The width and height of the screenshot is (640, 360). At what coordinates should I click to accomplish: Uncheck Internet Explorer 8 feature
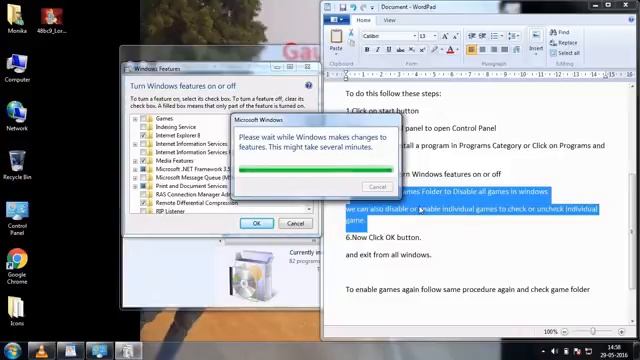pos(143,136)
